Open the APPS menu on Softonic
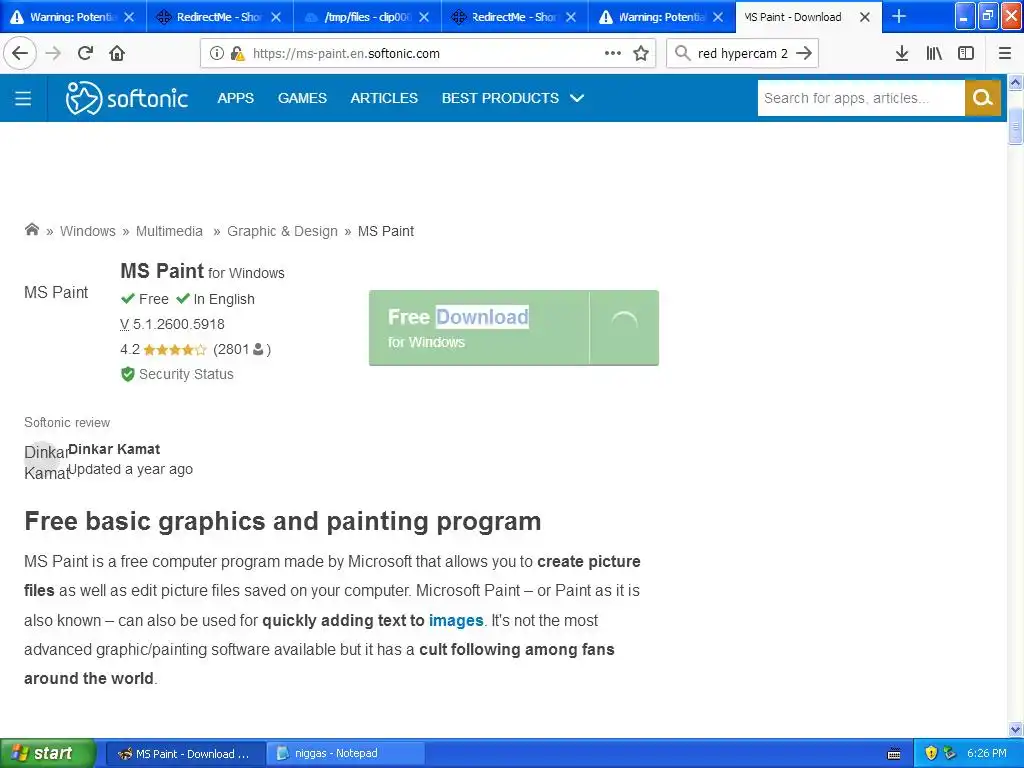Screen dimensions: 1024x768 pos(236,98)
